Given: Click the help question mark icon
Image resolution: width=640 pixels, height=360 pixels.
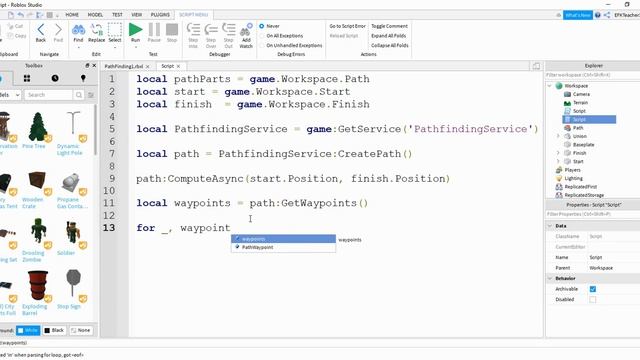Looking at the screenshot, I should [598, 15].
